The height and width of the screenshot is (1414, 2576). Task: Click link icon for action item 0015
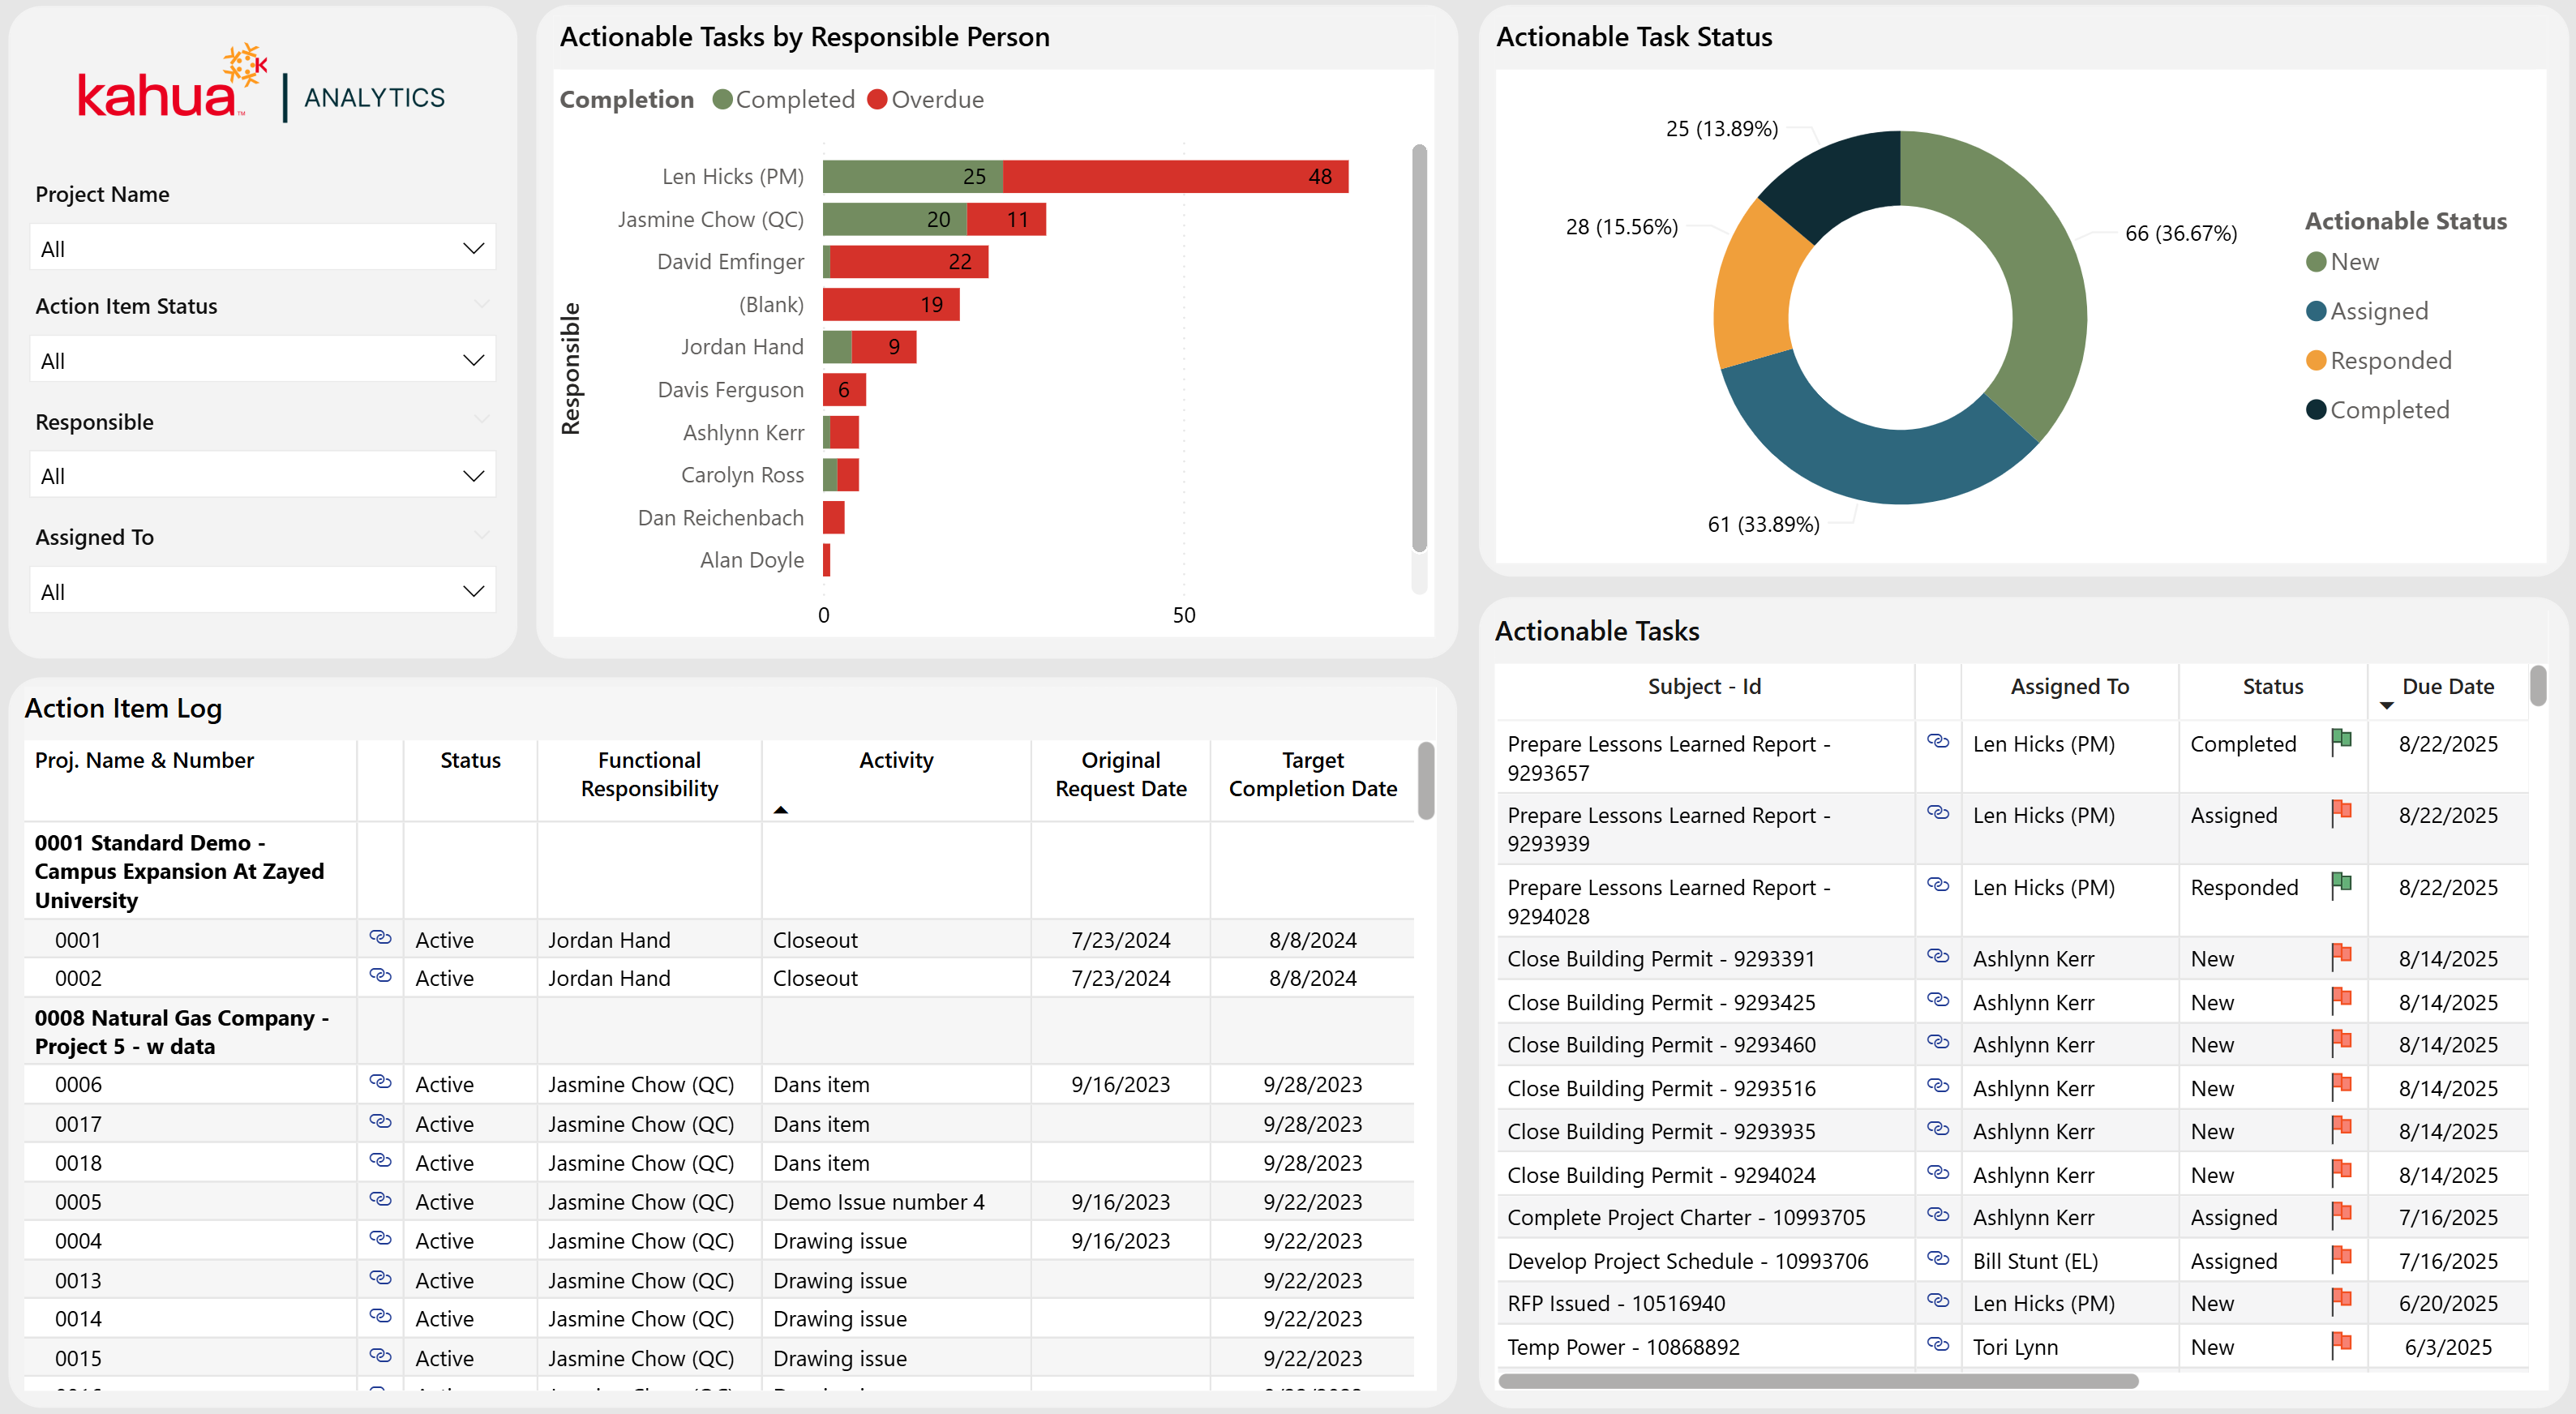tap(380, 1355)
